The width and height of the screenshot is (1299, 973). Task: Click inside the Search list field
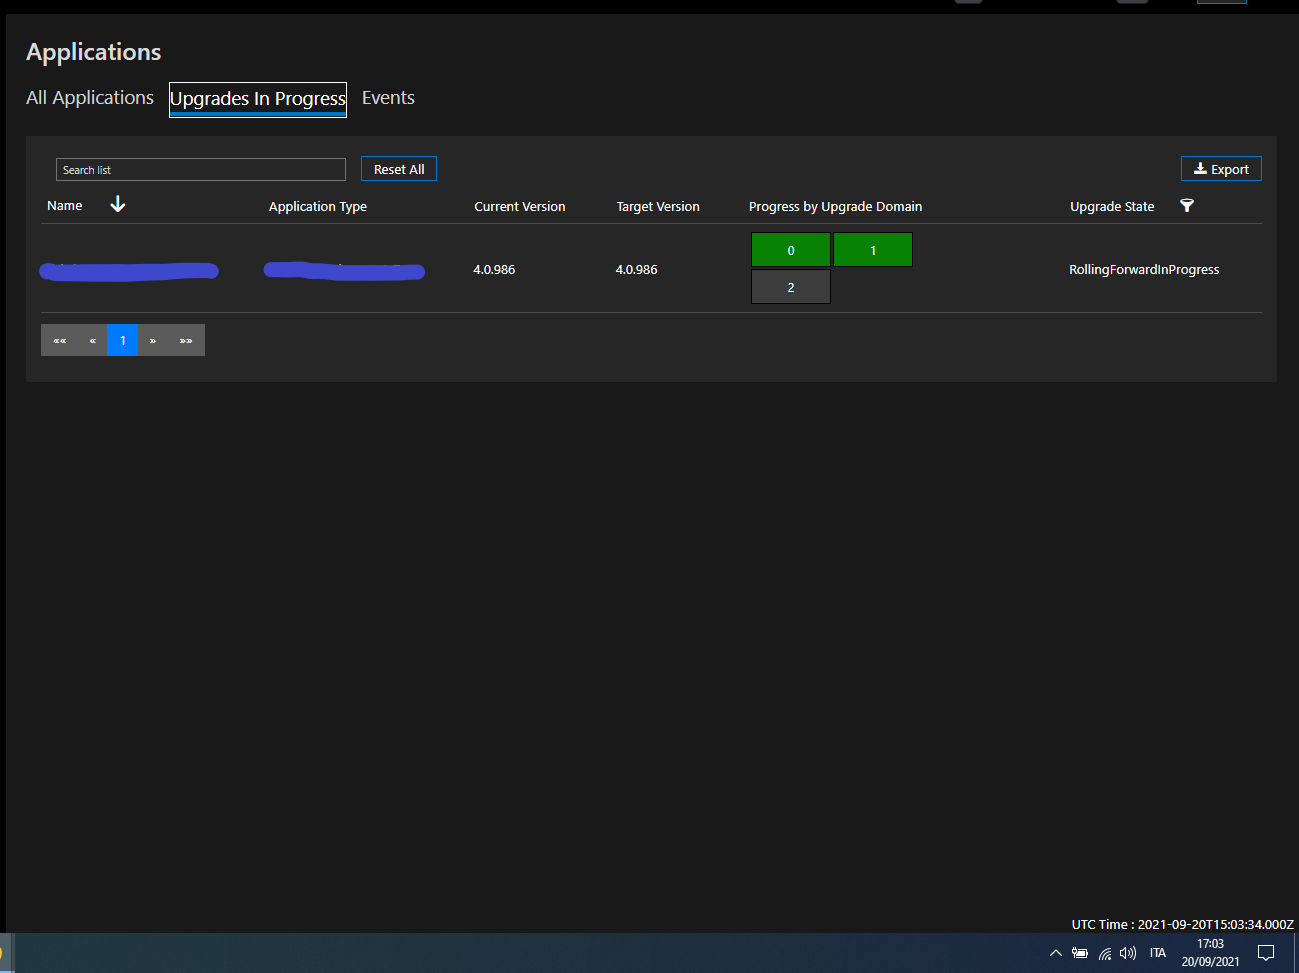(x=200, y=168)
